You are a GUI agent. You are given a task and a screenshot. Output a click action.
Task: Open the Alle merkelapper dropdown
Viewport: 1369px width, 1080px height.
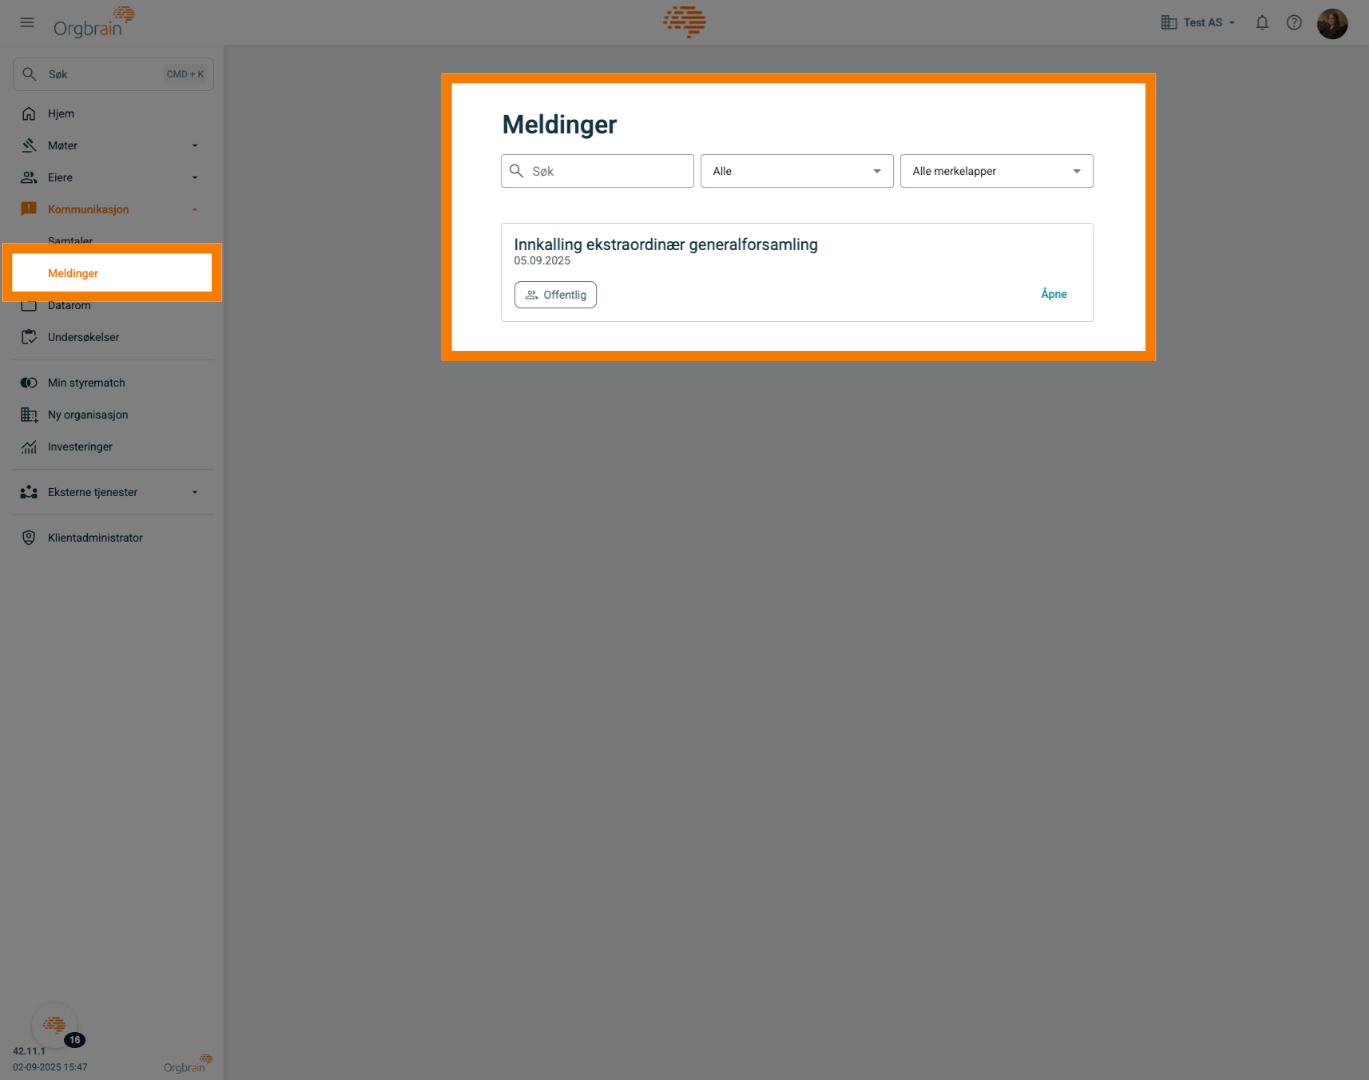997,171
